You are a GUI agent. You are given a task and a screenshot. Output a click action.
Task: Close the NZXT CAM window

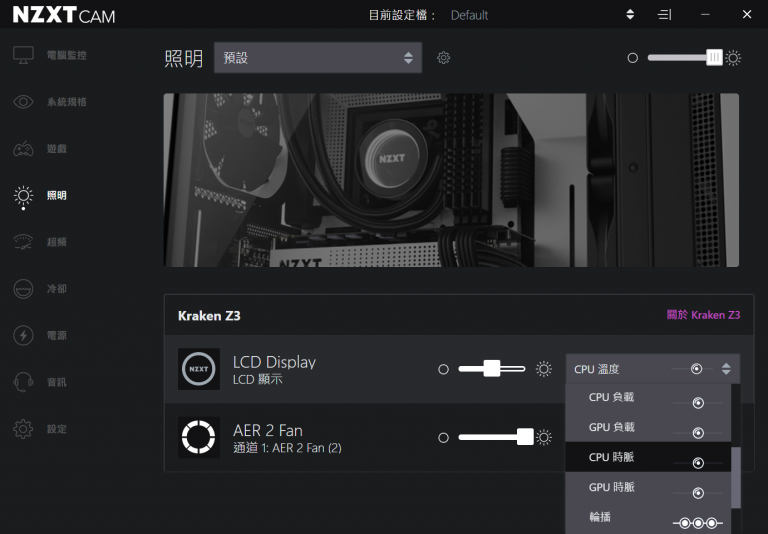747,15
